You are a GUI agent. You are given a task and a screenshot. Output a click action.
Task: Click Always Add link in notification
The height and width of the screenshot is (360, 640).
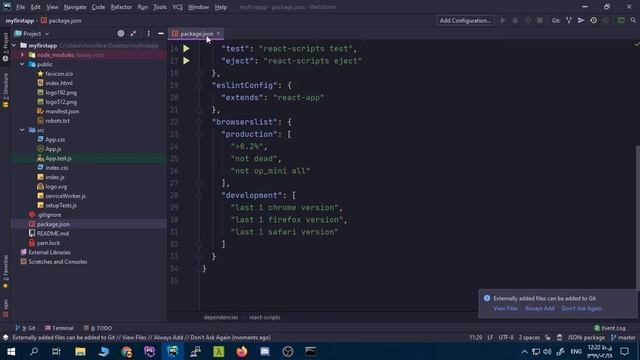540,308
